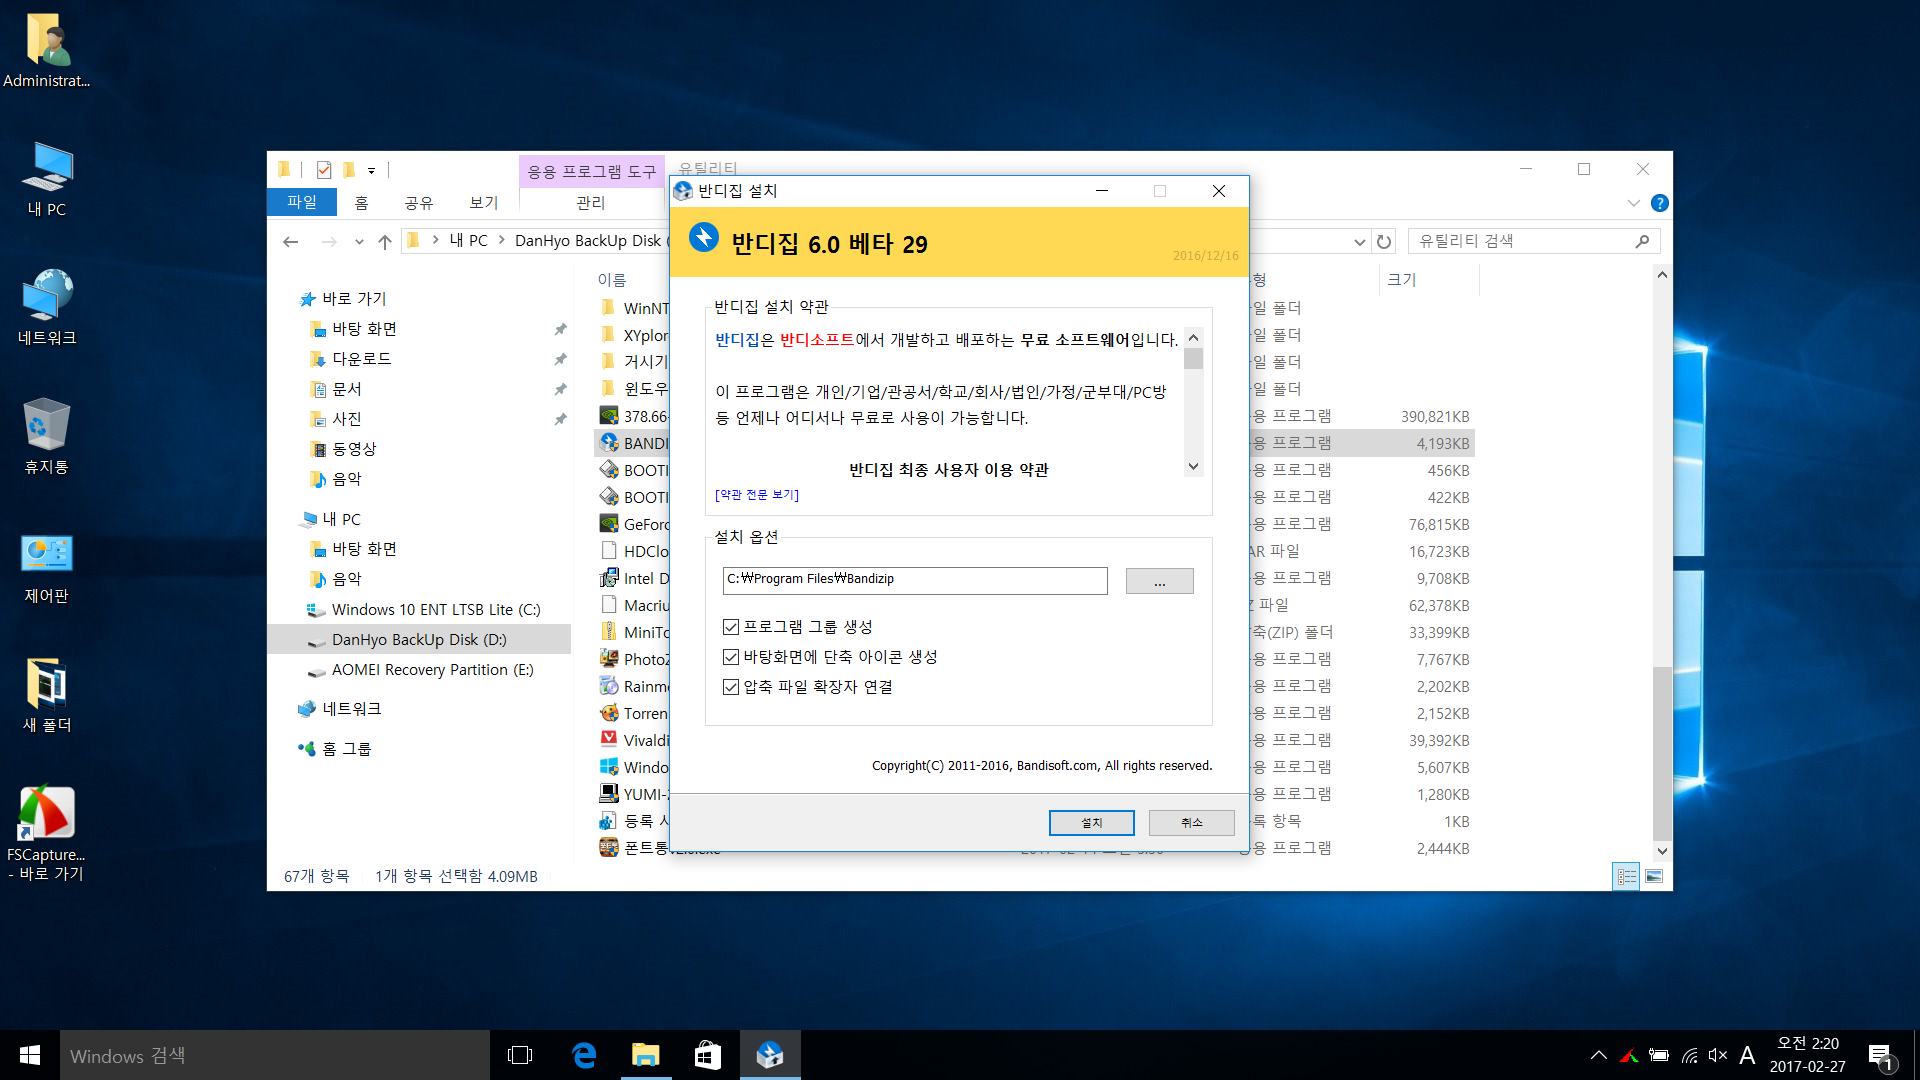
Task: Select the 응용 프로그램 도구 contextual tab
Action: [x=592, y=172]
